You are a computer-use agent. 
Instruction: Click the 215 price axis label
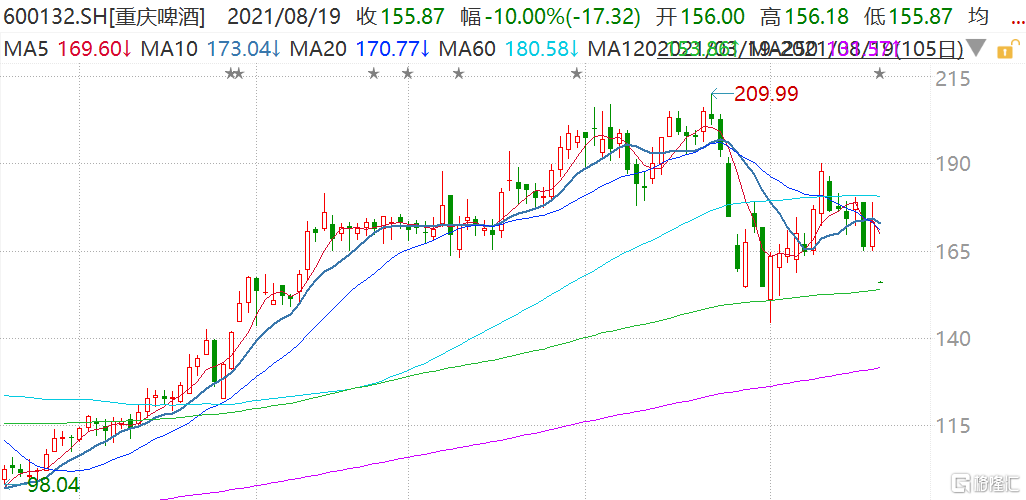click(952, 79)
